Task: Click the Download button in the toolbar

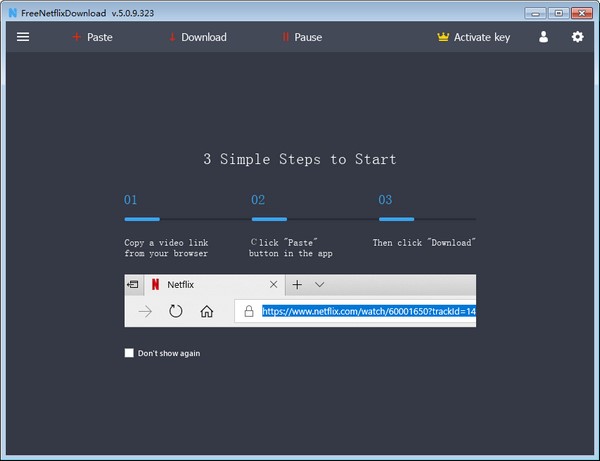Action: pyautogui.click(x=198, y=37)
